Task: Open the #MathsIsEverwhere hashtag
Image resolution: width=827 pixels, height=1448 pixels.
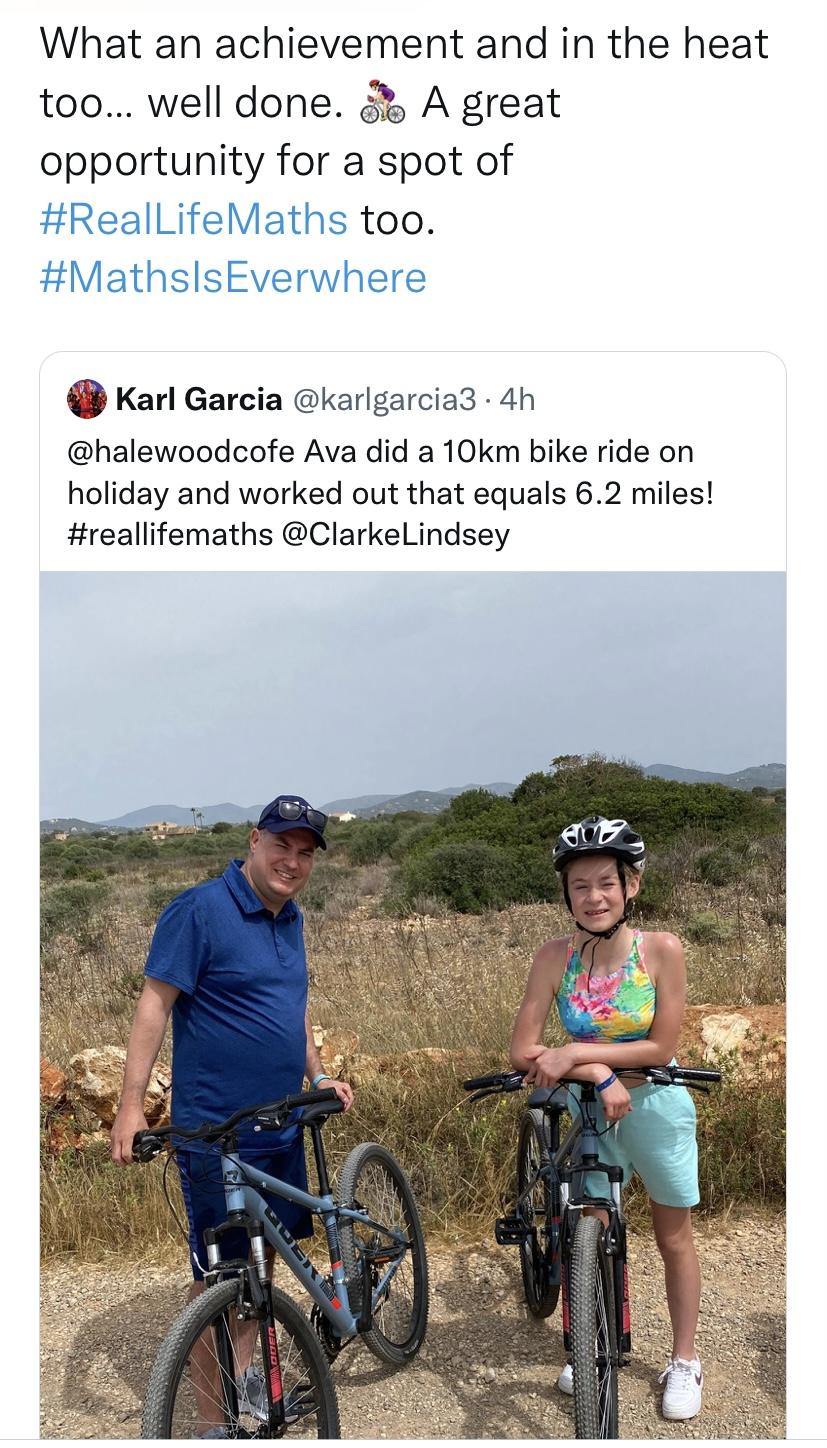Action: 233,277
